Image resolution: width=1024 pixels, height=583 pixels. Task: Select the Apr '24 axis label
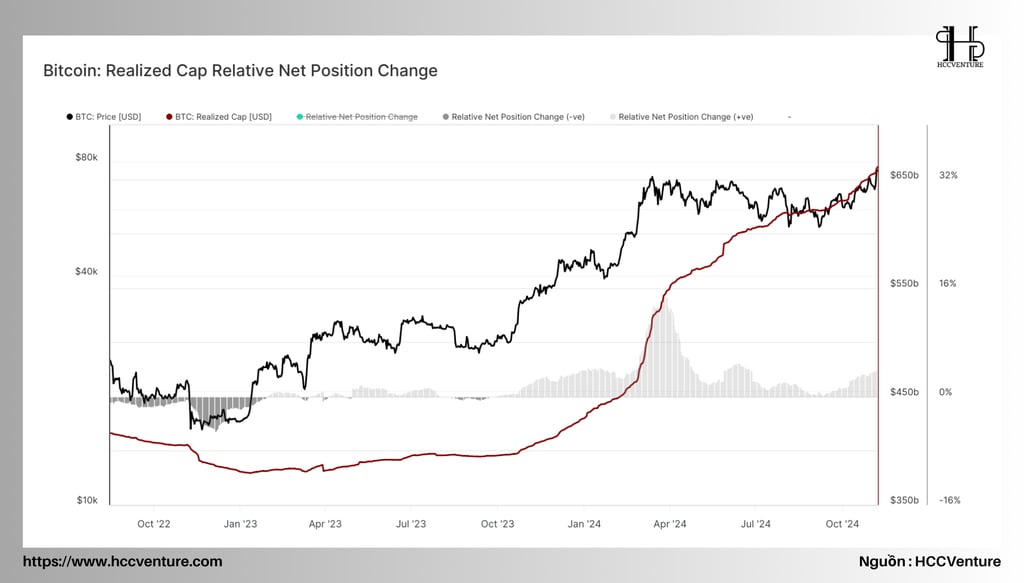coord(670,524)
